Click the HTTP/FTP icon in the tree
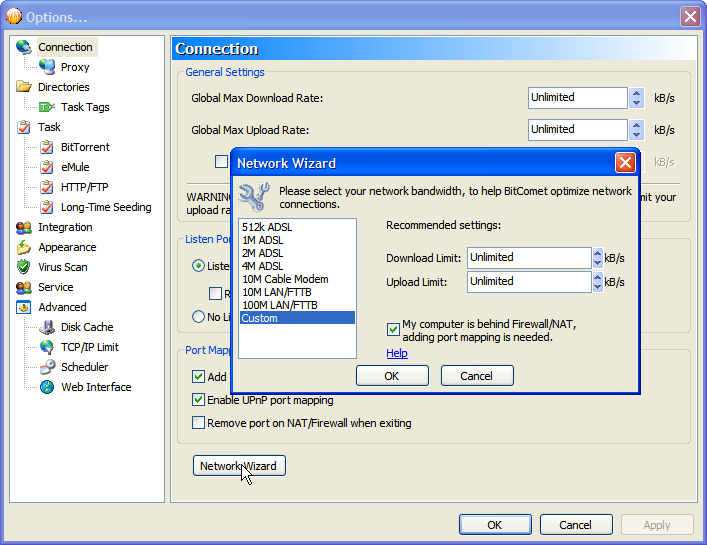This screenshot has height=545, width=707. tap(47, 187)
